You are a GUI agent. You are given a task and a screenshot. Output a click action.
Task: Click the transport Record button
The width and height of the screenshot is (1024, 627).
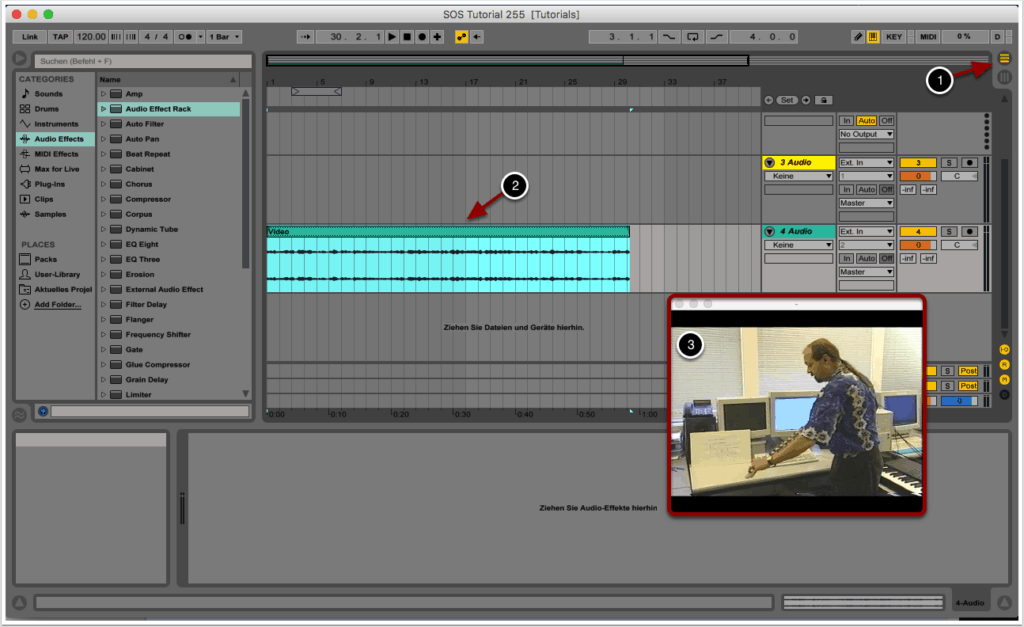[x=422, y=37]
